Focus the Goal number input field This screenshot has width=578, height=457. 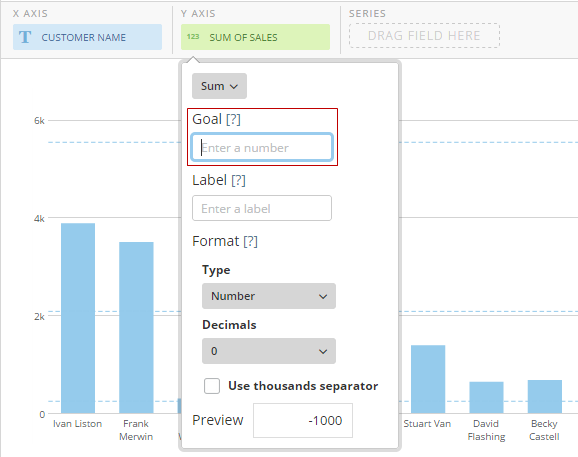[x=262, y=147]
